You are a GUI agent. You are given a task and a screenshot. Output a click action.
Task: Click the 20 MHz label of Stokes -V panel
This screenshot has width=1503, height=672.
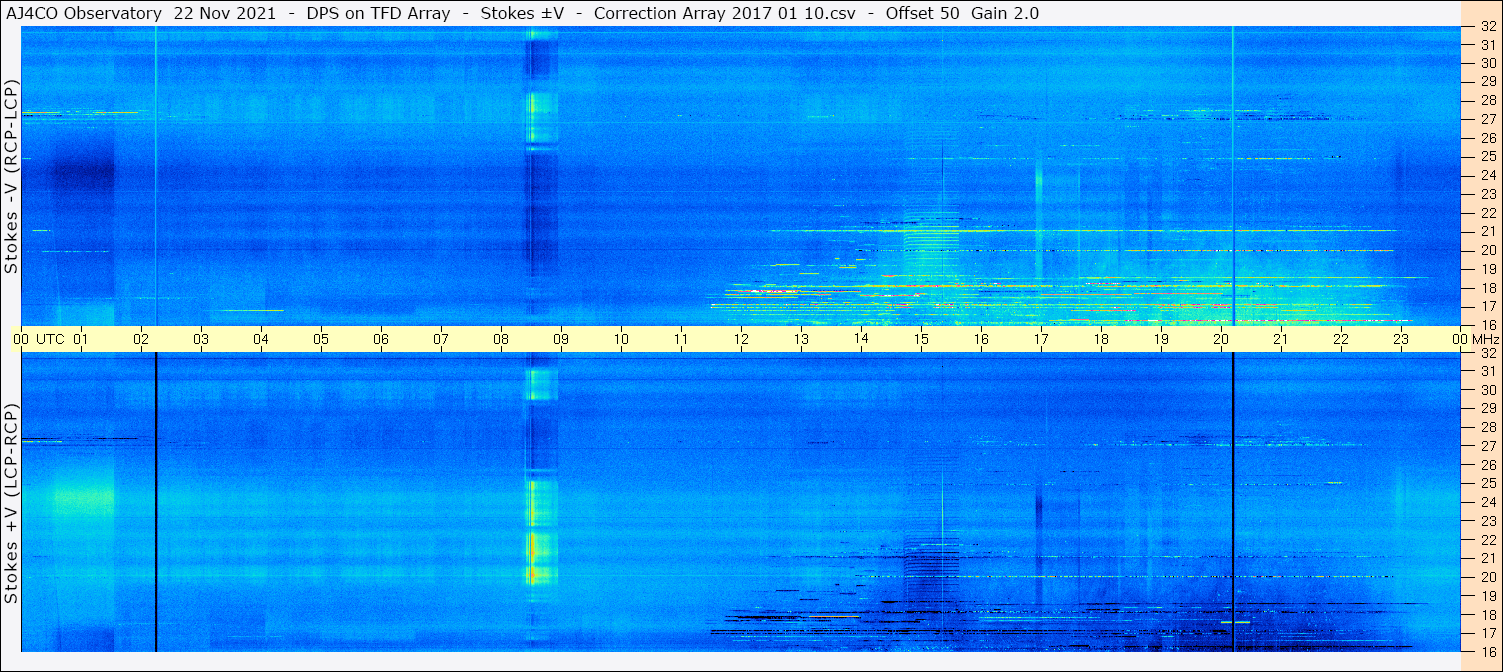pos(1488,250)
